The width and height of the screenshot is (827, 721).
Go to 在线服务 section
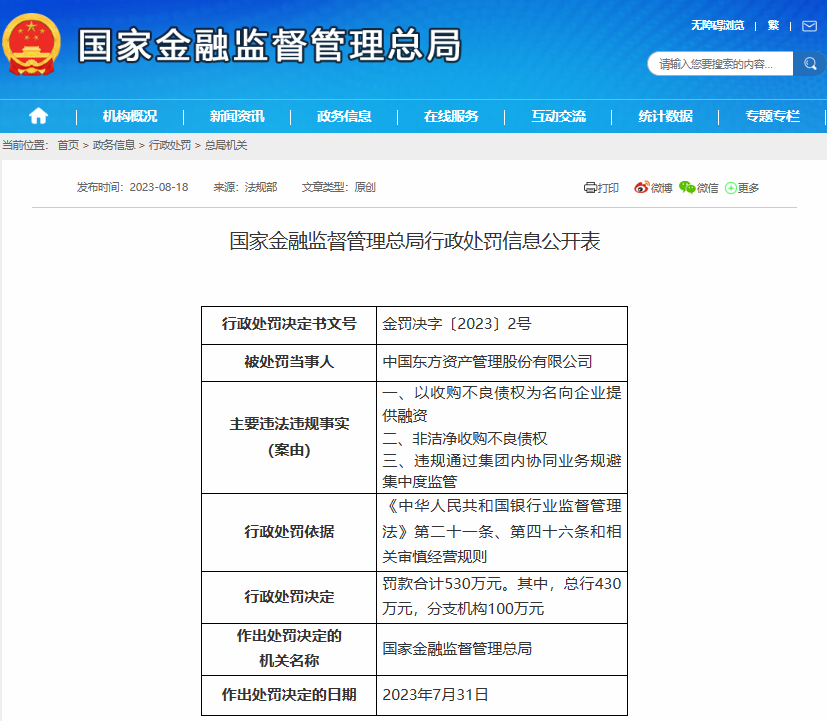[x=451, y=116]
